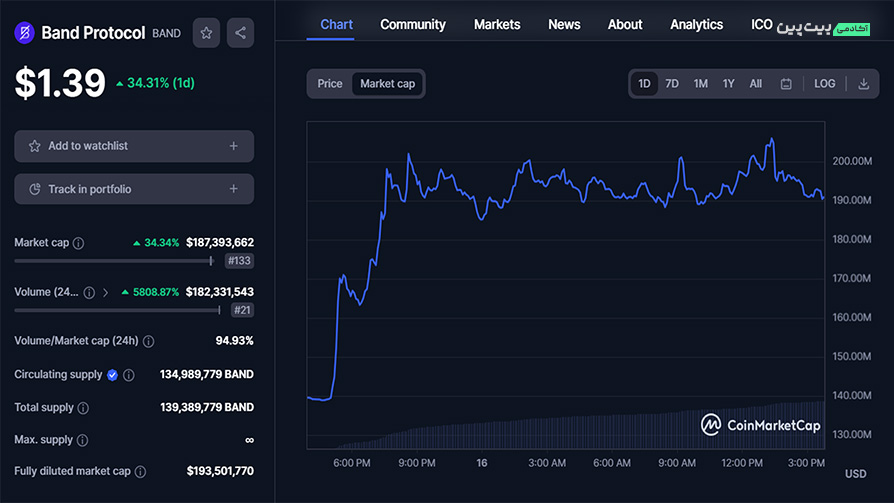Viewport: 894px width, 503px height.
Task: Open the share button next to BAND
Action: click(241, 33)
